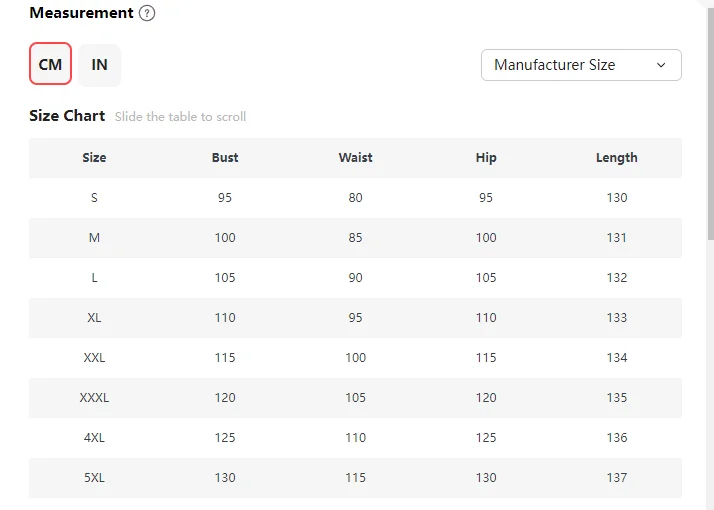Click the page vertical scrollbar thumb

[710, 120]
